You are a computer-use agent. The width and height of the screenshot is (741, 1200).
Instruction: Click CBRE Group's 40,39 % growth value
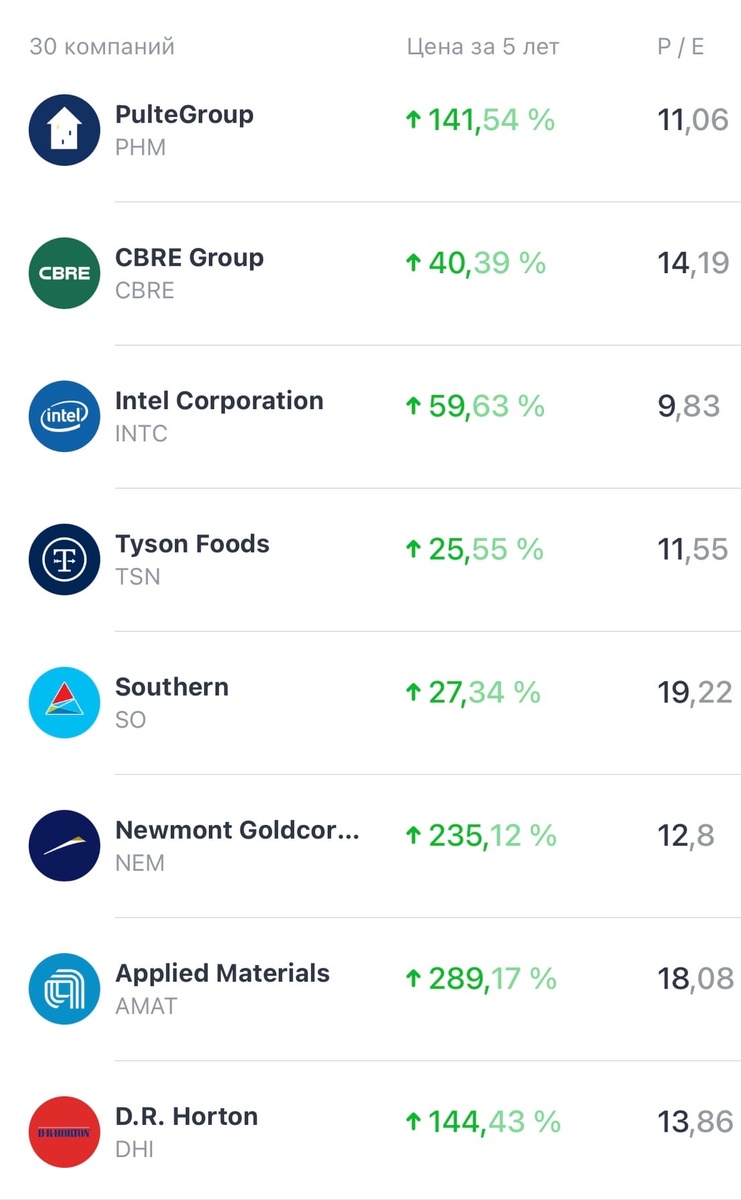(x=475, y=263)
